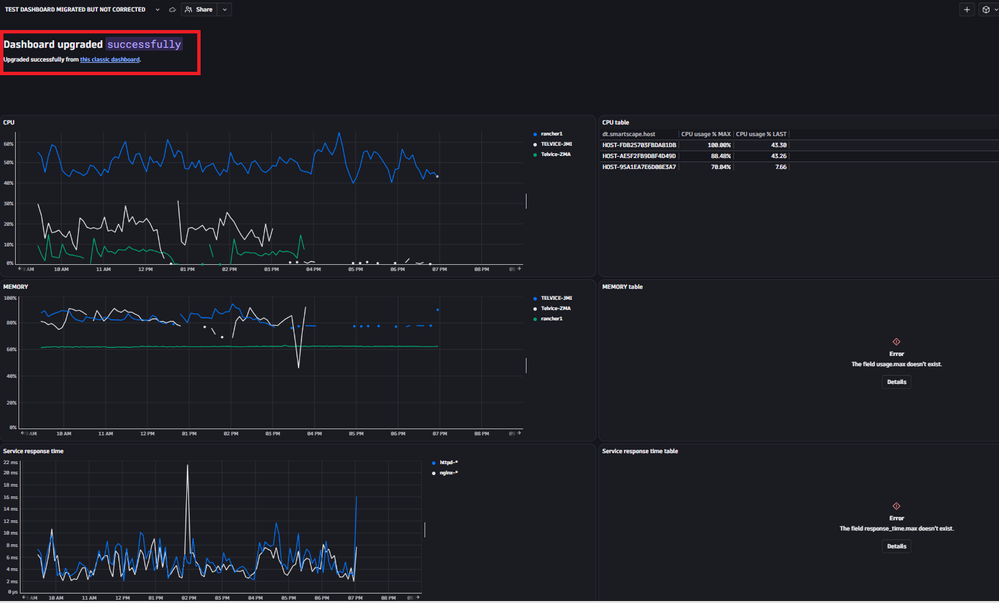Open the dropdown arrow next to Share
This screenshot has width=999, height=603.
tap(224, 10)
